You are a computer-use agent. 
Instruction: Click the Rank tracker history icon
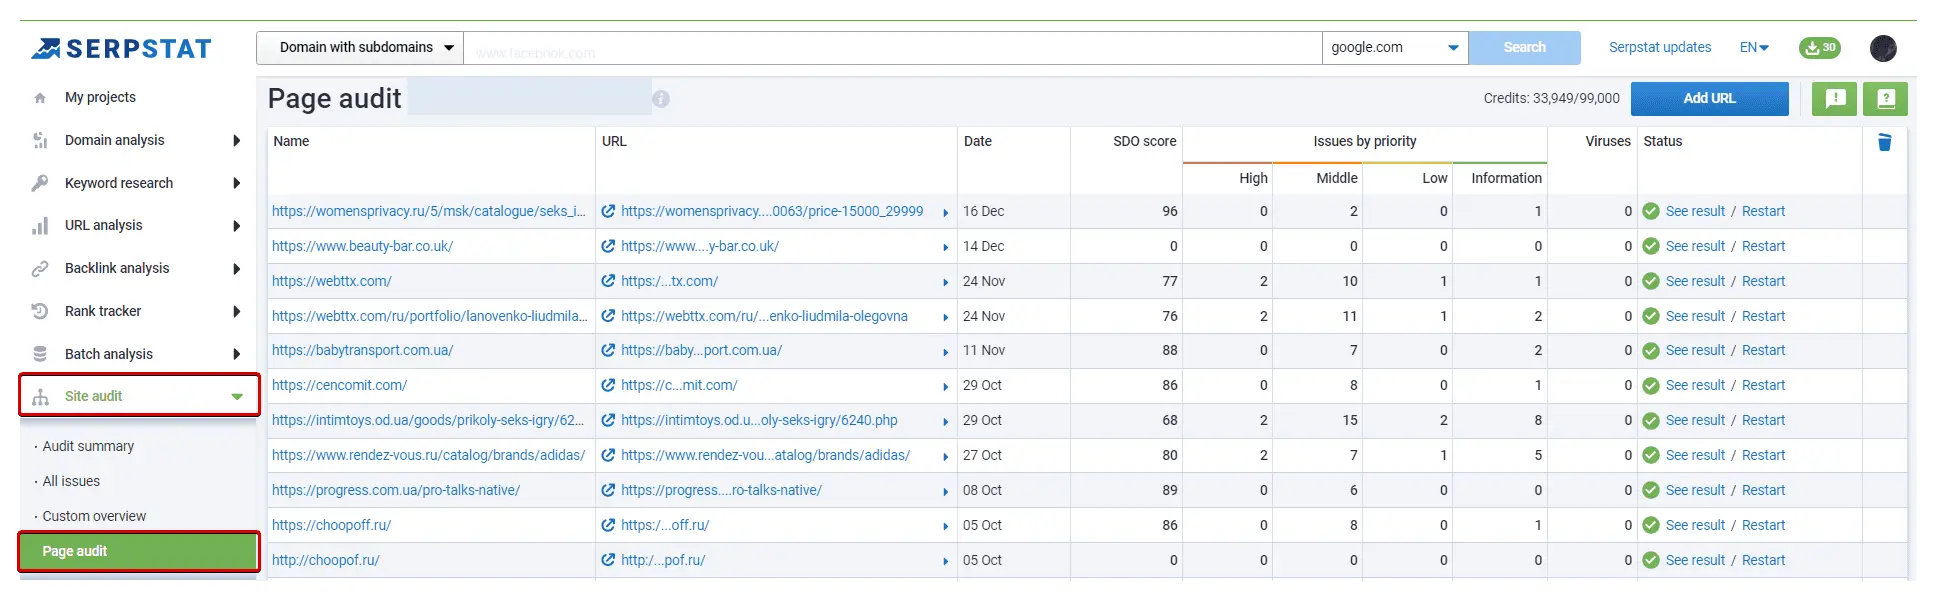40,311
